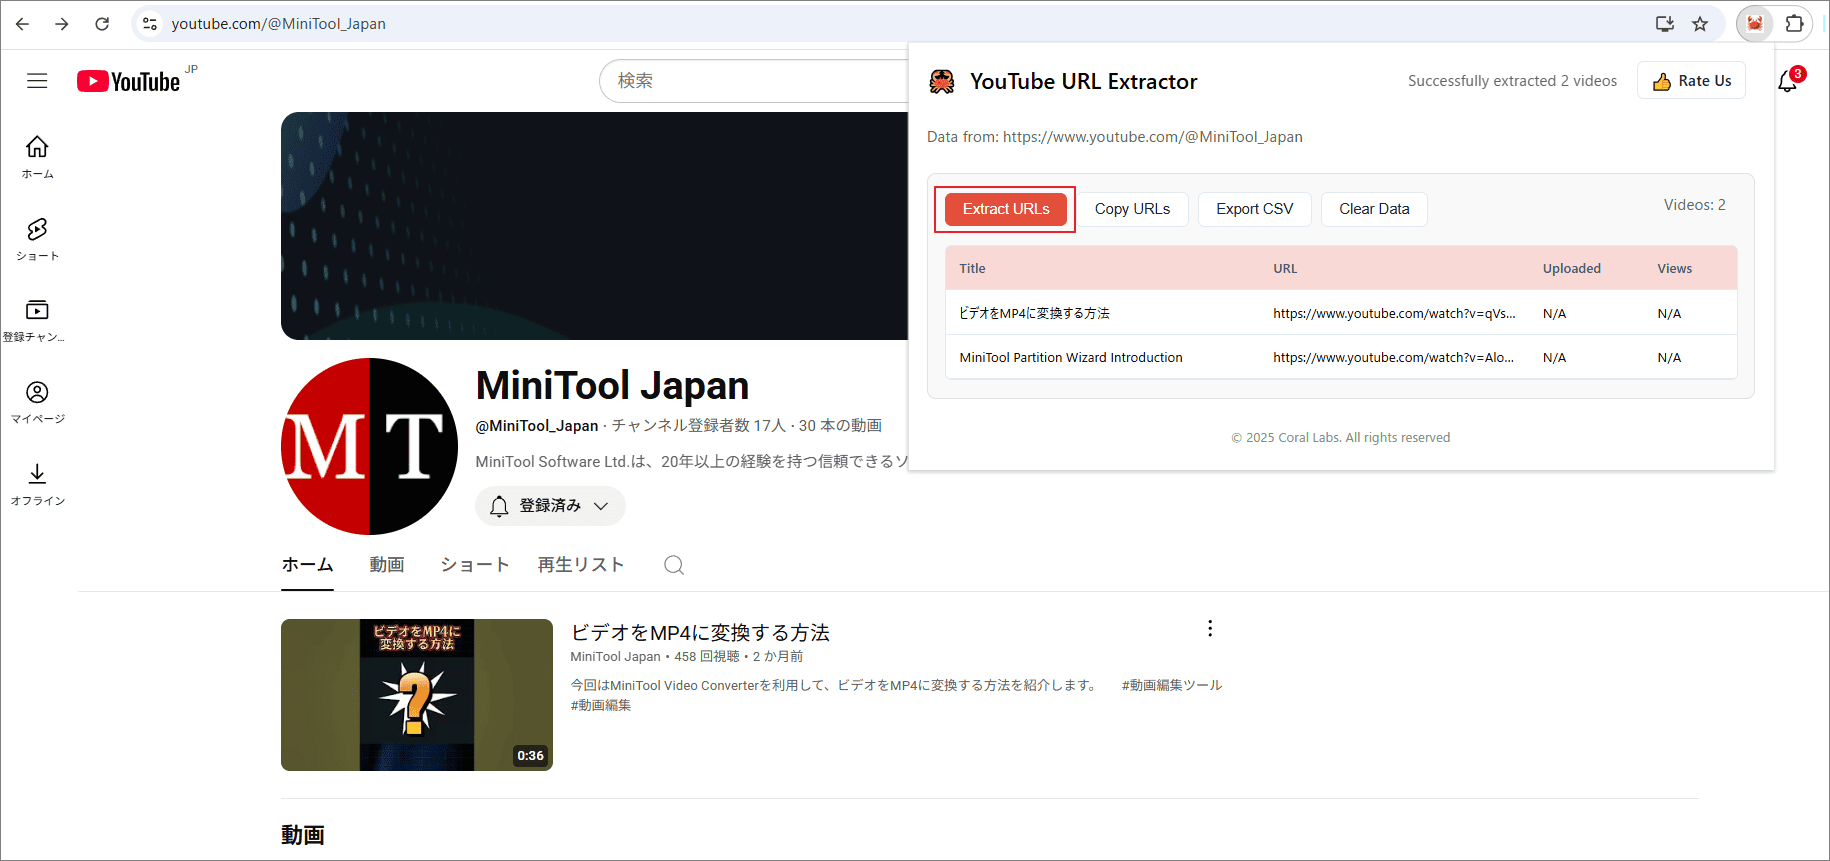
Task: Expand the 登録済み subscription dropdown
Action: 550,506
